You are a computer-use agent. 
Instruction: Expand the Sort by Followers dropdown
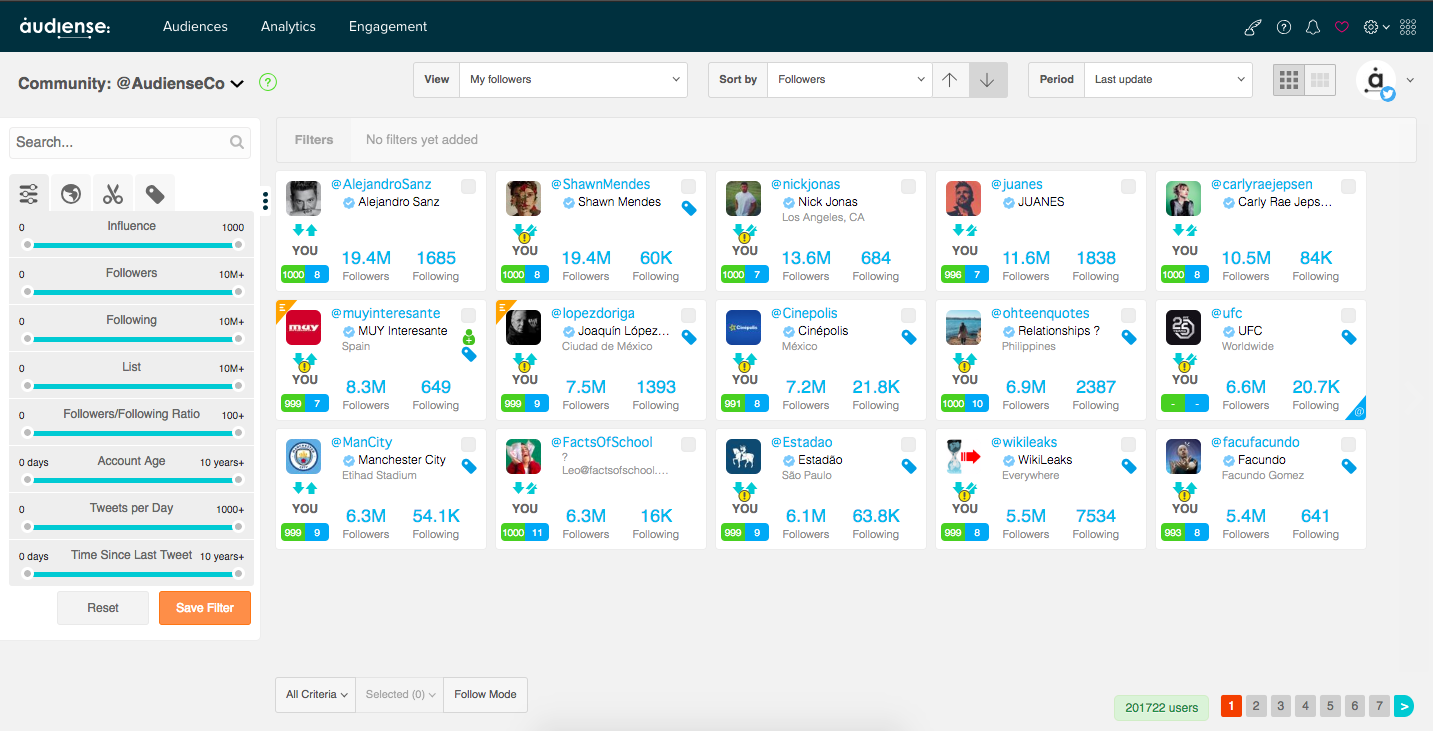pyautogui.click(x=849, y=80)
